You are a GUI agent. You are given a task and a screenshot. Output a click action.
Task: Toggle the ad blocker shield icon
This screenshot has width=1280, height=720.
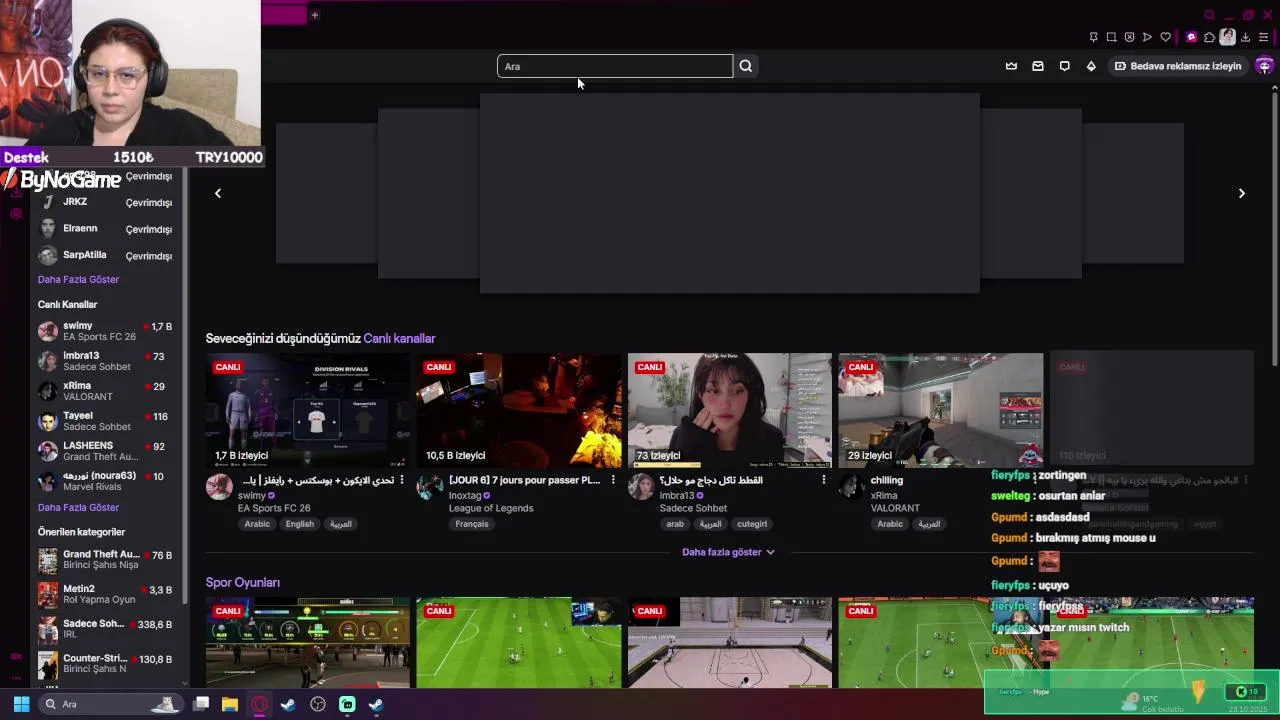(x=1129, y=37)
